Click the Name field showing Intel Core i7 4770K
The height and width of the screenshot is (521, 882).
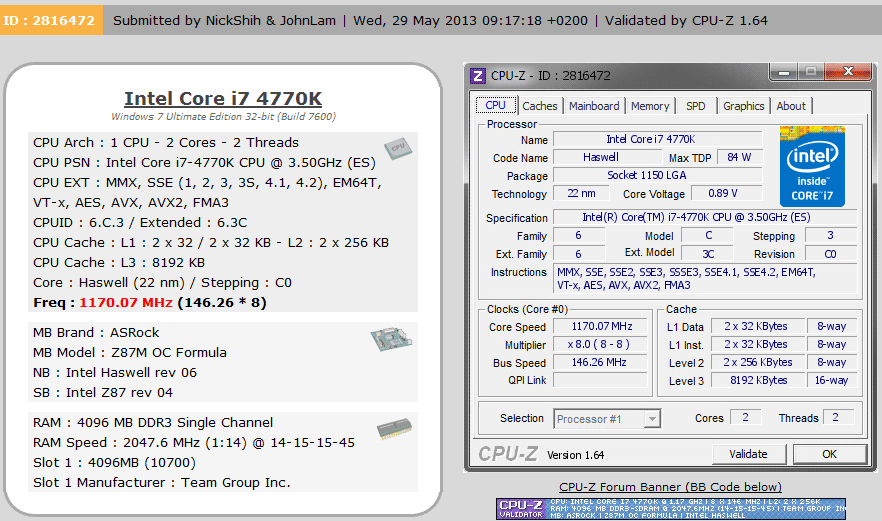(x=658, y=139)
